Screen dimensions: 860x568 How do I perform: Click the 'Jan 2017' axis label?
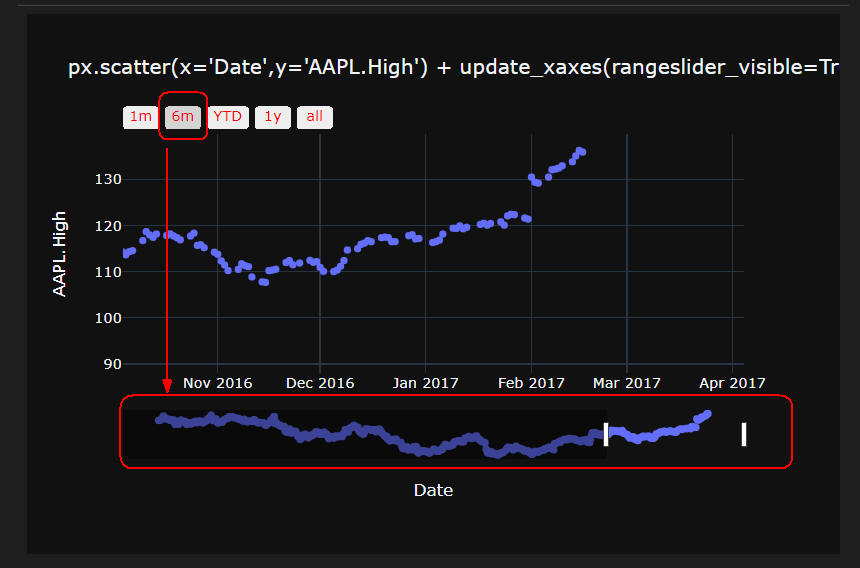tap(425, 383)
